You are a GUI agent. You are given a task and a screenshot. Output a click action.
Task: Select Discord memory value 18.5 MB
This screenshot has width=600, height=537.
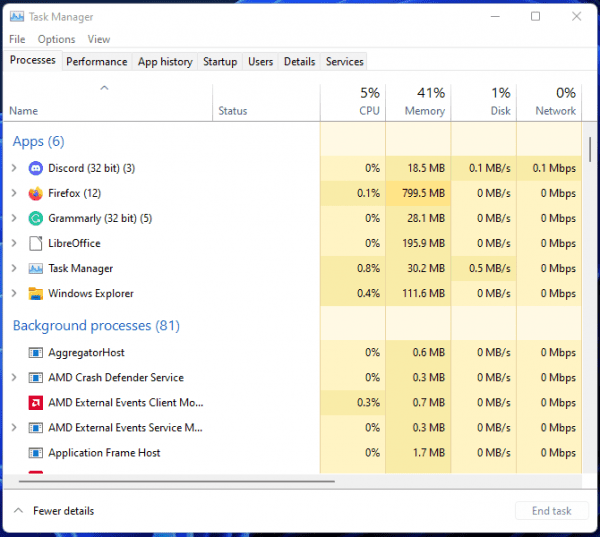[426, 168]
